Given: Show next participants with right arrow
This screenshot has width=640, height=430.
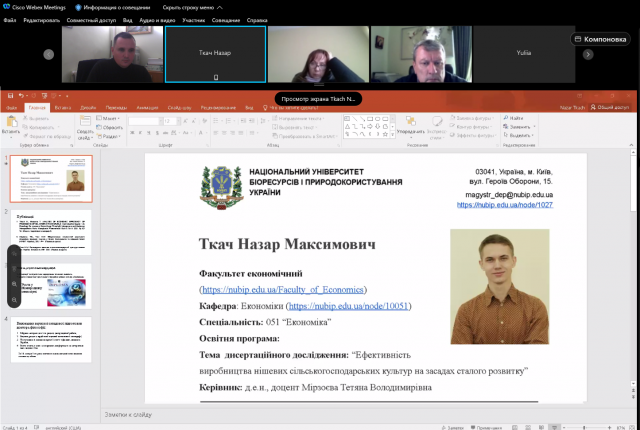Looking at the screenshot, I should (588, 54).
